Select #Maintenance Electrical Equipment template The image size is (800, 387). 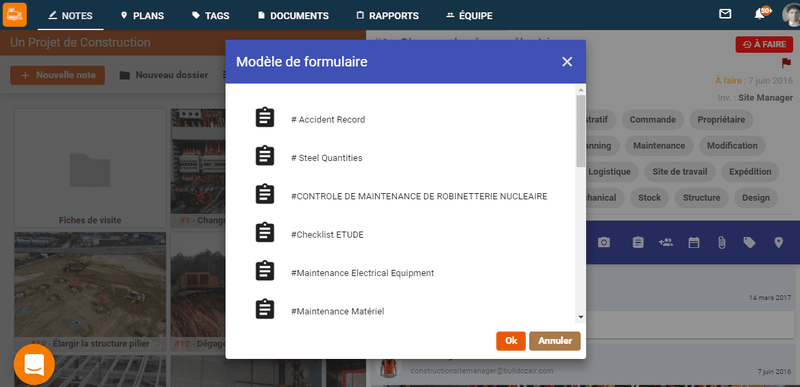(362, 273)
